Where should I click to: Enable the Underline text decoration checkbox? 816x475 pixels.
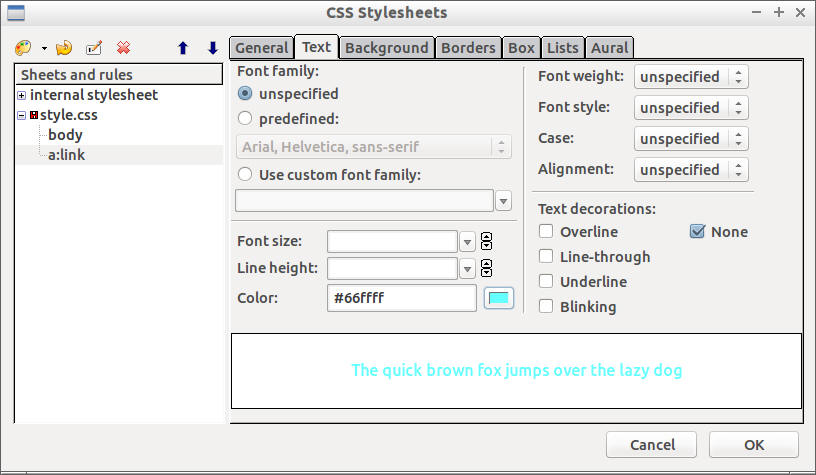546,282
